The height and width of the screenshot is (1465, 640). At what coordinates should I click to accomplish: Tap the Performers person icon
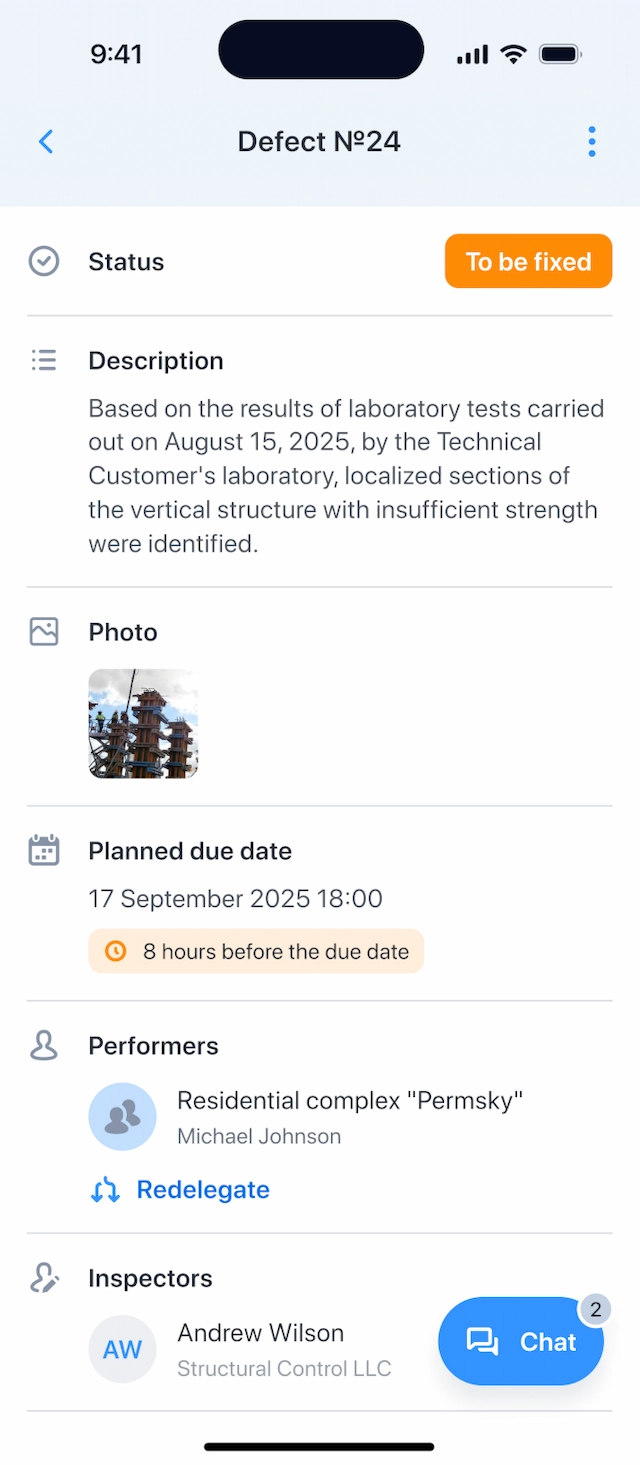point(44,1046)
